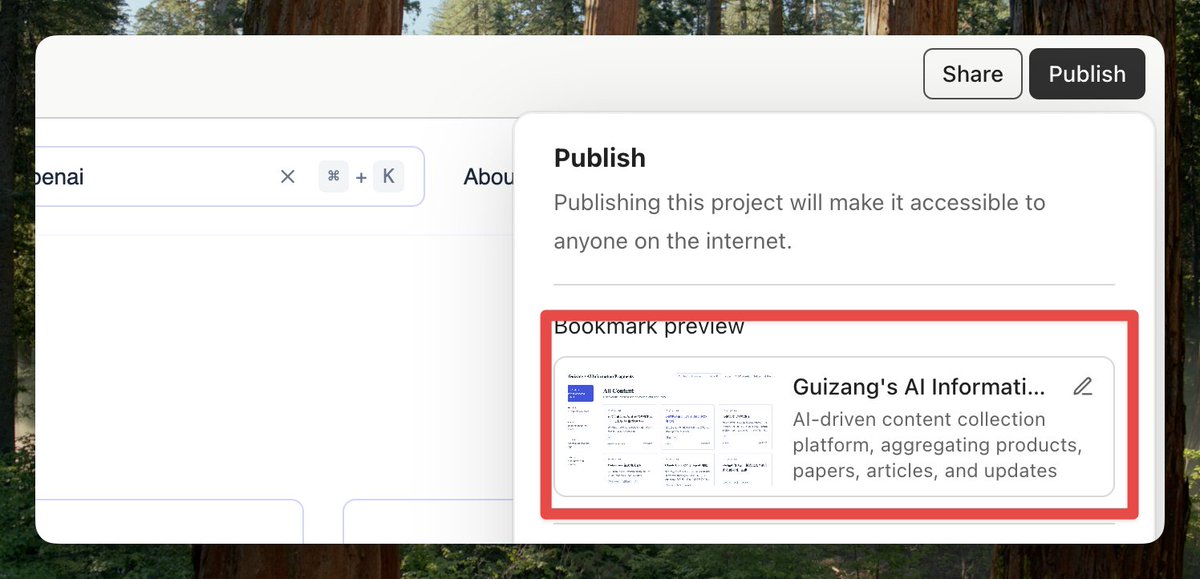
Task: Click the K shortcut key badge
Action: click(x=388, y=177)
